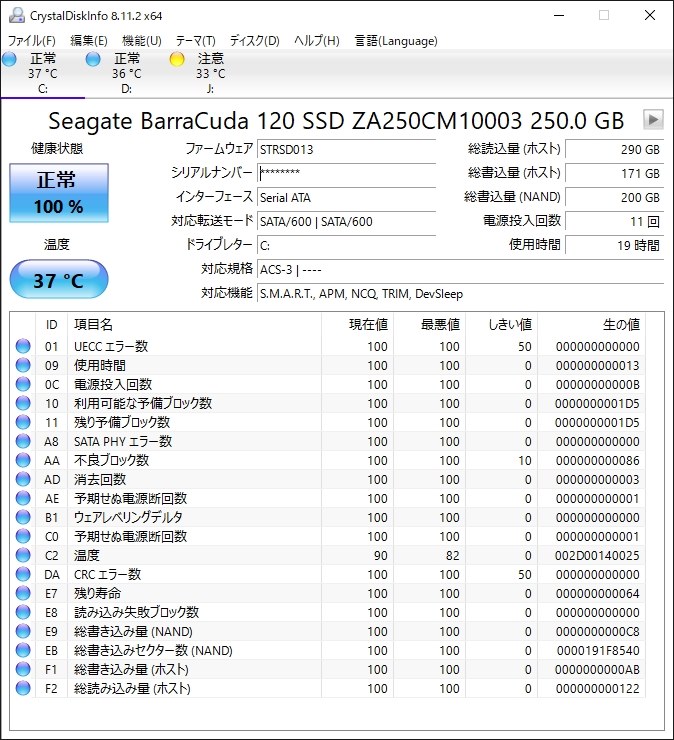
Task: Click the しきい値 column header
Action: (502, 324)
